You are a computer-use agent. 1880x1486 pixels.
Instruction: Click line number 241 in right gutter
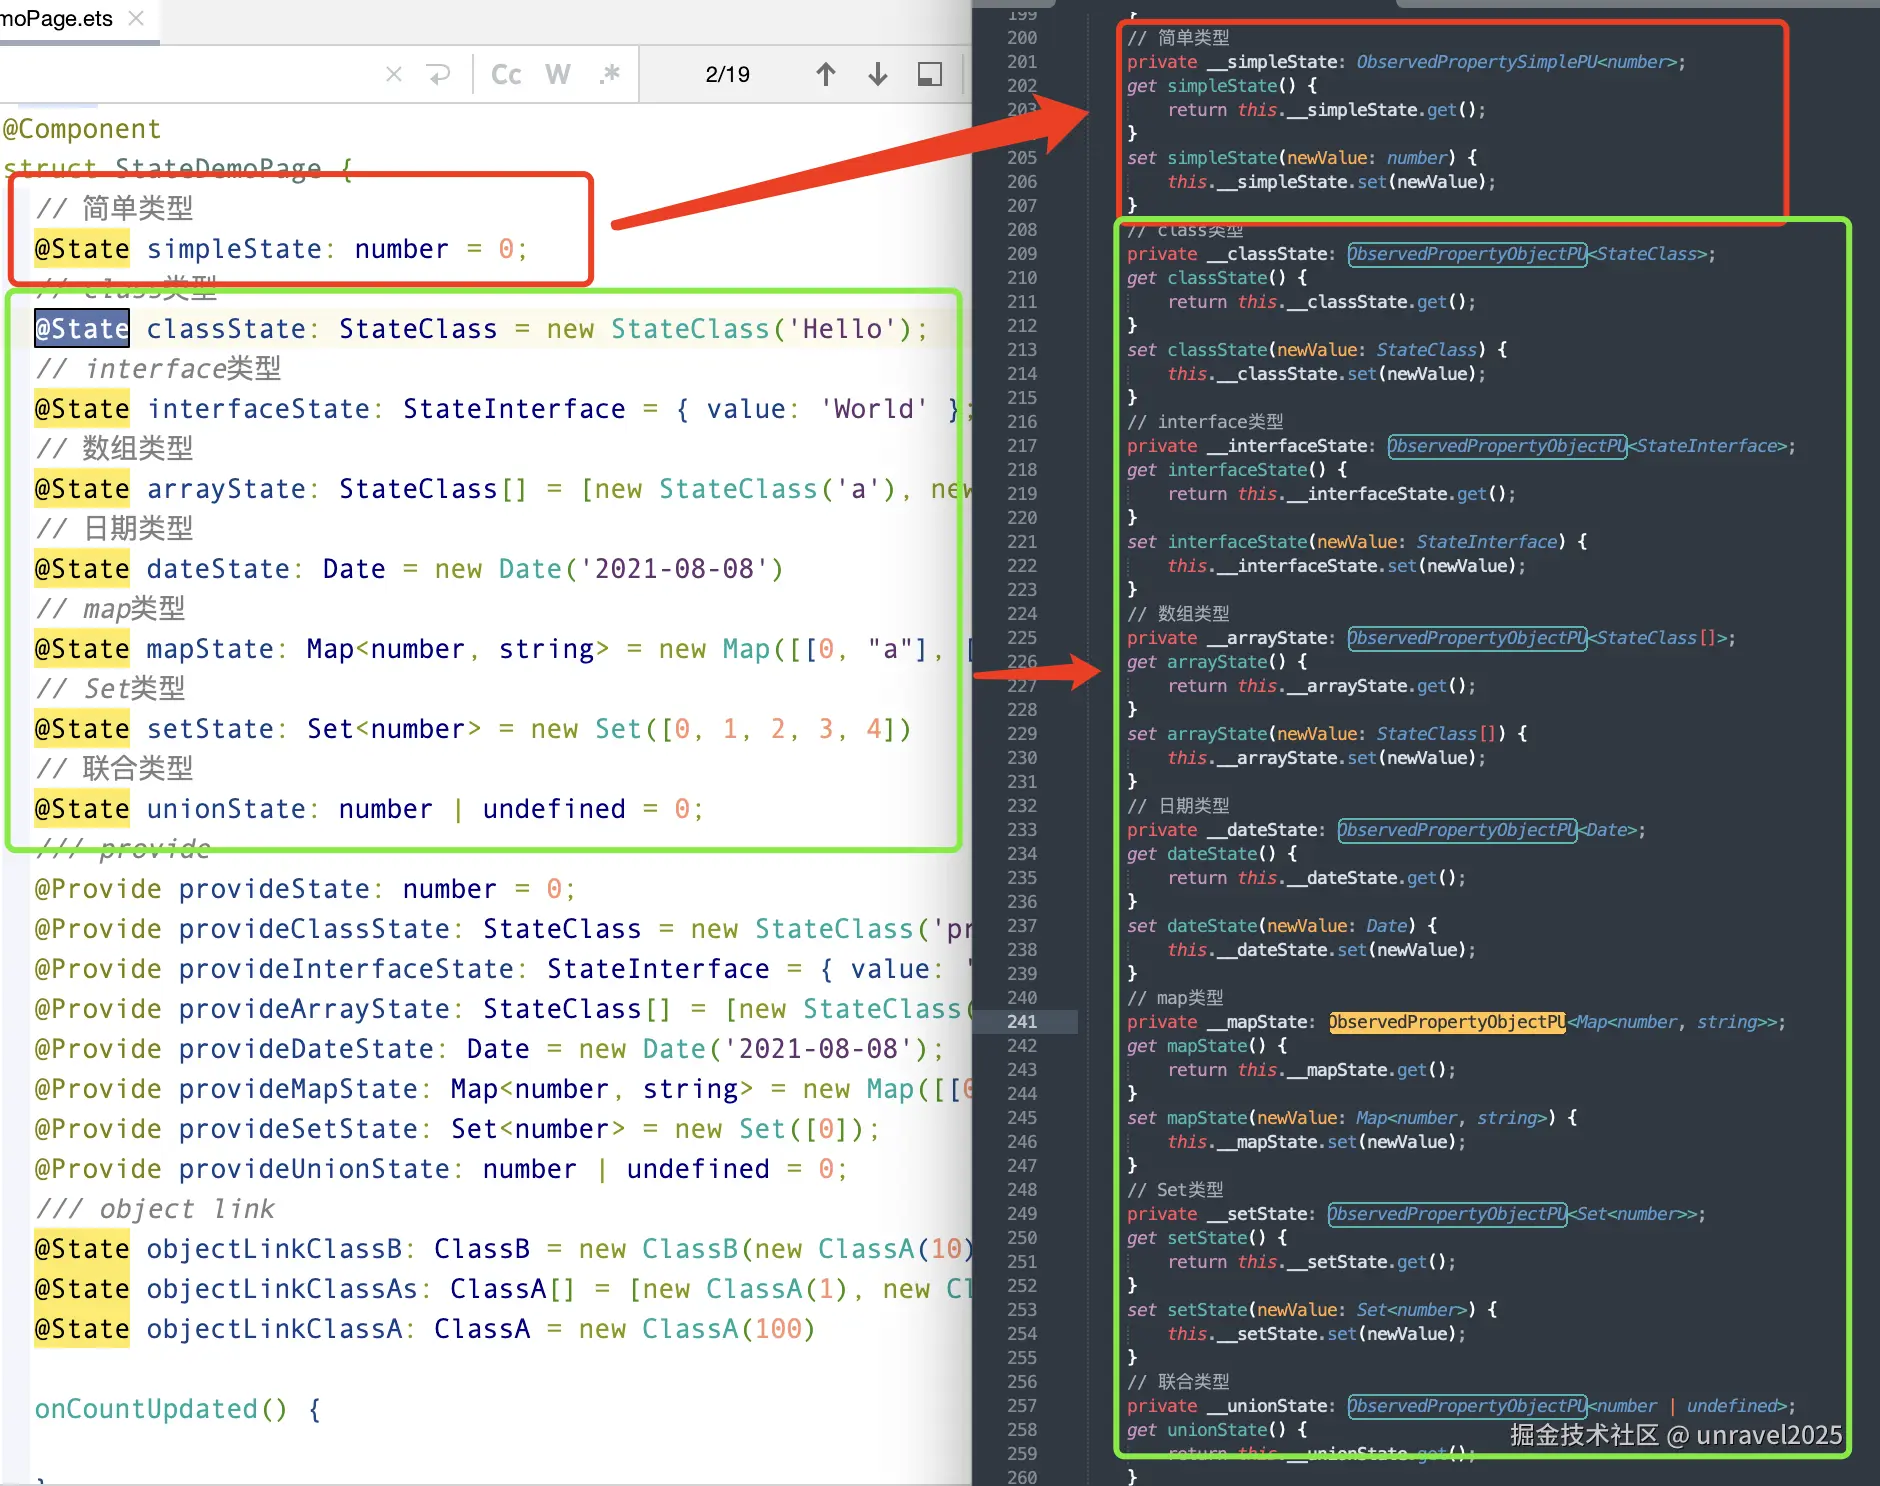tap(1022, 1022)
